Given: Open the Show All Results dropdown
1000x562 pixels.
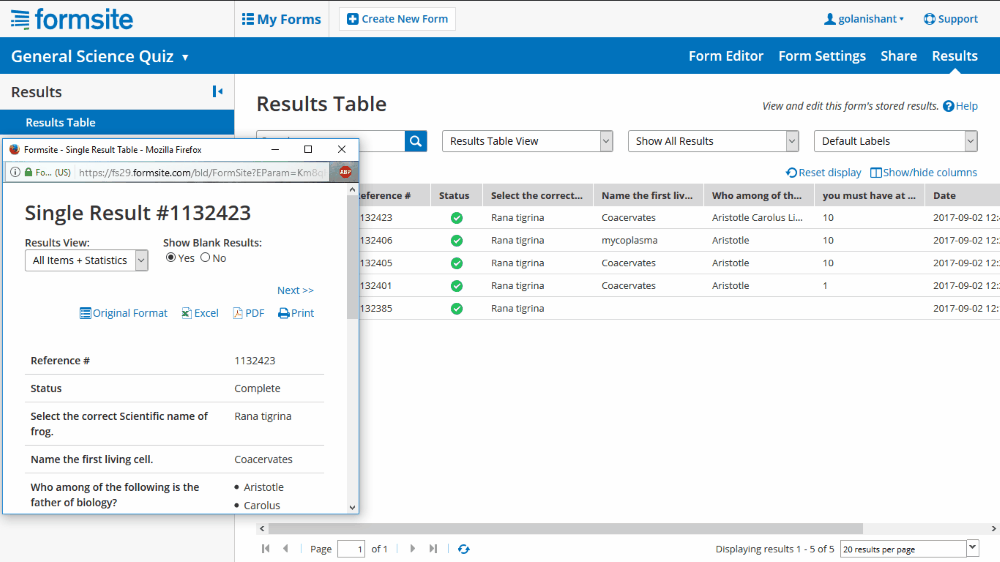Looking at the screenshot, I should [713, 141].
